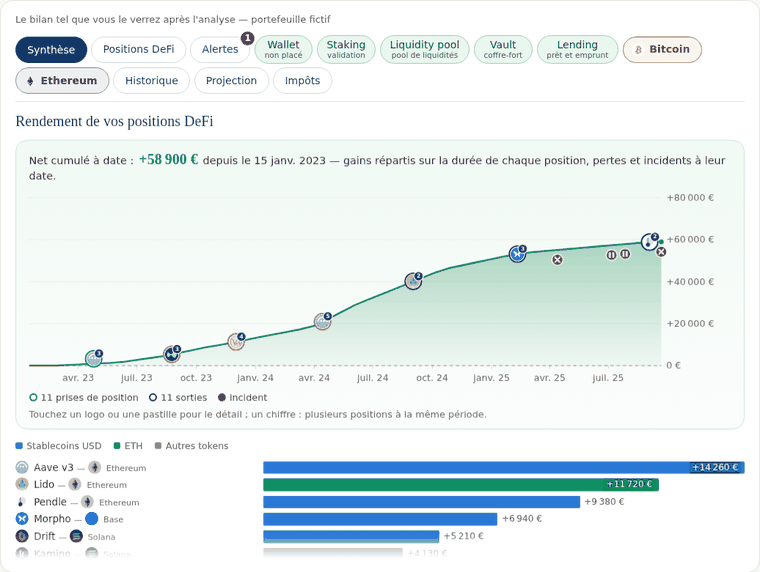Click the Stablecoins USD blue swatch
Screen dimensions: 760x572
click(x=19, y=445)
